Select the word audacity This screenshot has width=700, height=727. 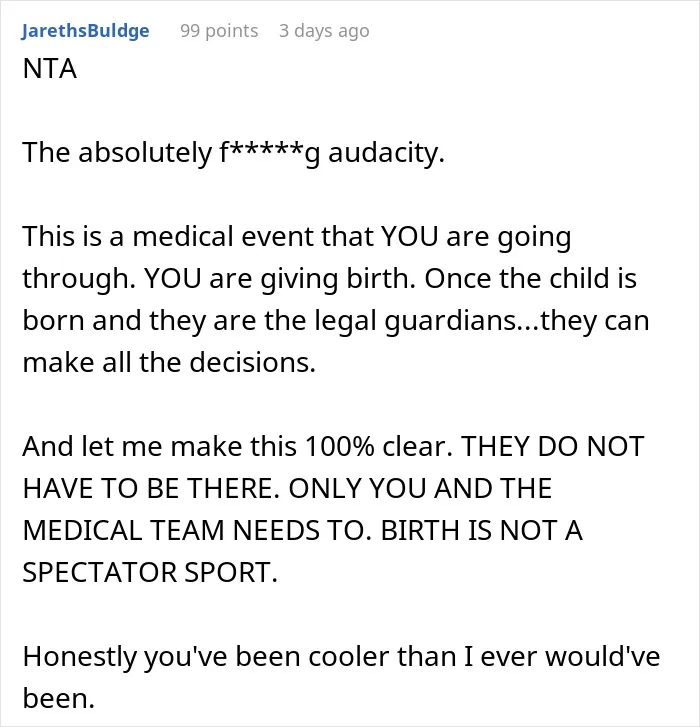[386, 153]
